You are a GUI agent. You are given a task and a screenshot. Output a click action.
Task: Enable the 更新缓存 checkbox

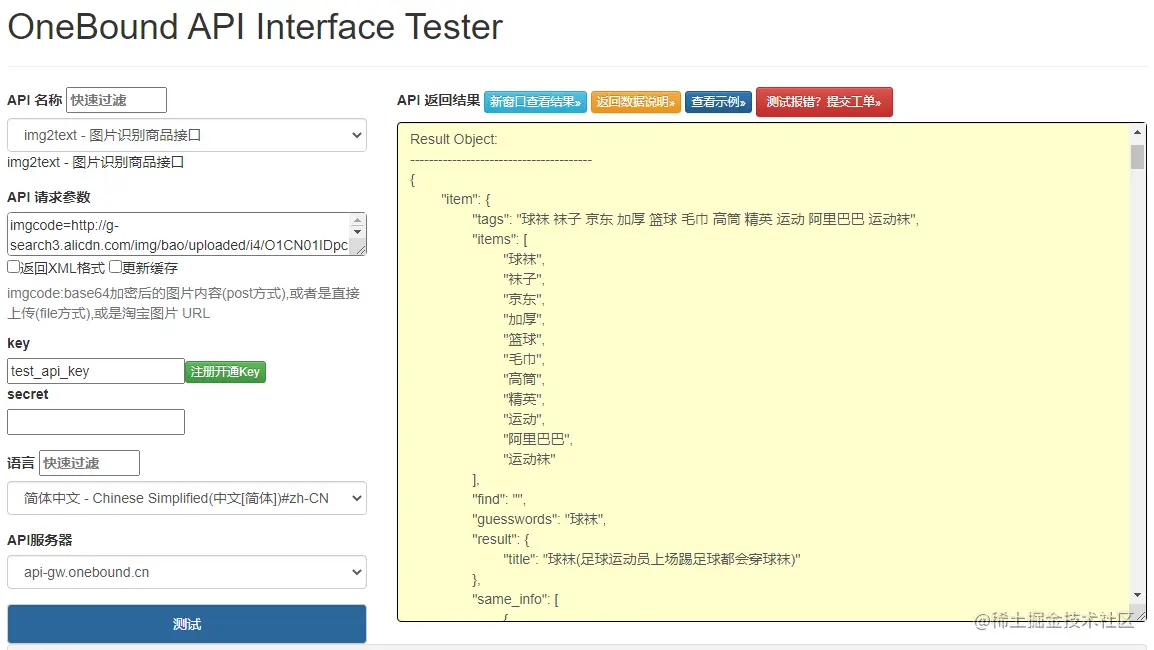(x=116, y=267)
